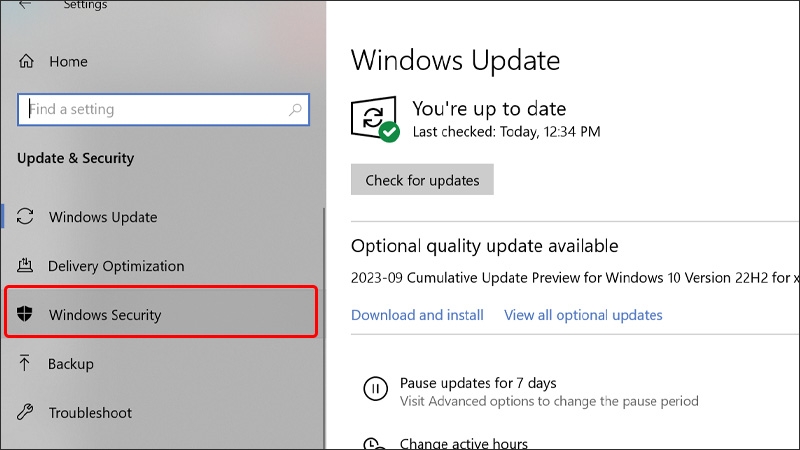Image resolution: width=800 pixels, height=450 pixels.
Task: Click the Troubleshoot wrench icon
Action: [25, 412]
